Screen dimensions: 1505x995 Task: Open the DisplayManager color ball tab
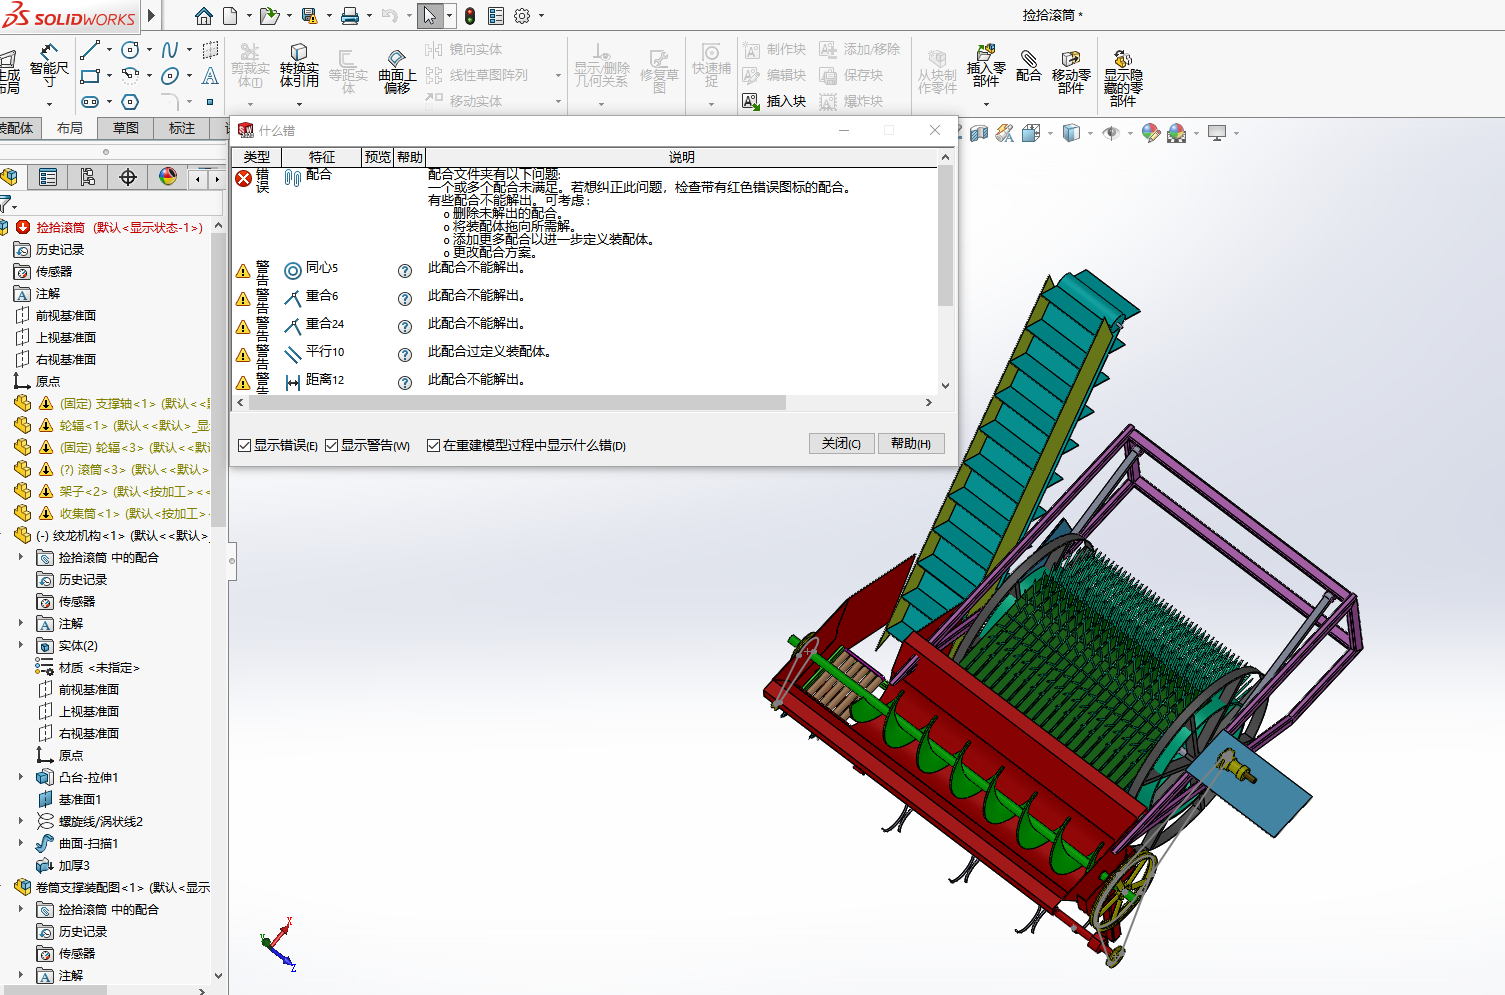point(168,177)
